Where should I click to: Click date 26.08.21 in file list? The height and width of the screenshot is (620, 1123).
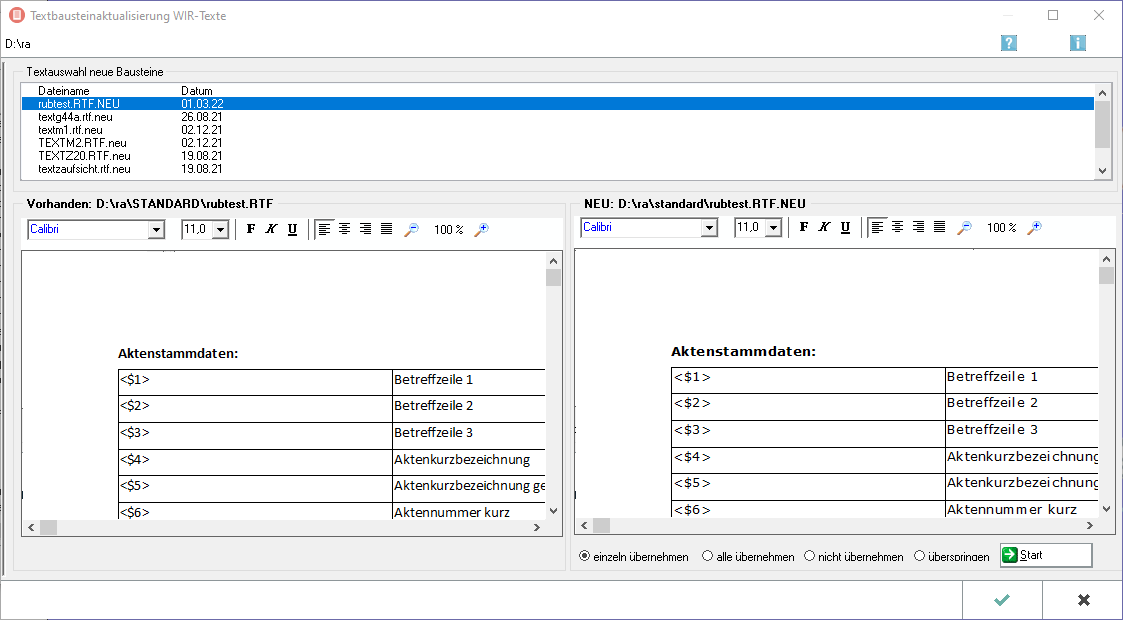[201, 117]
